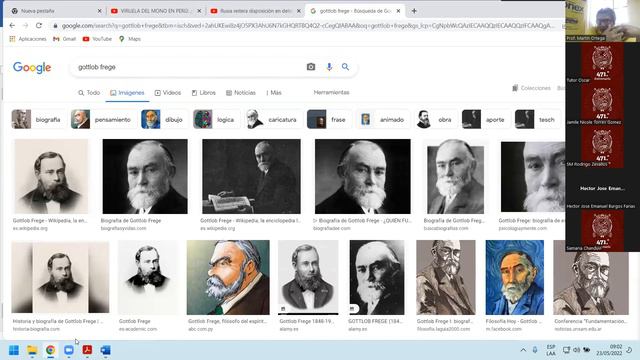Click the taskbar clock 09:02
The width and height of the screenshot is (640, 360).
click(609, 350)
